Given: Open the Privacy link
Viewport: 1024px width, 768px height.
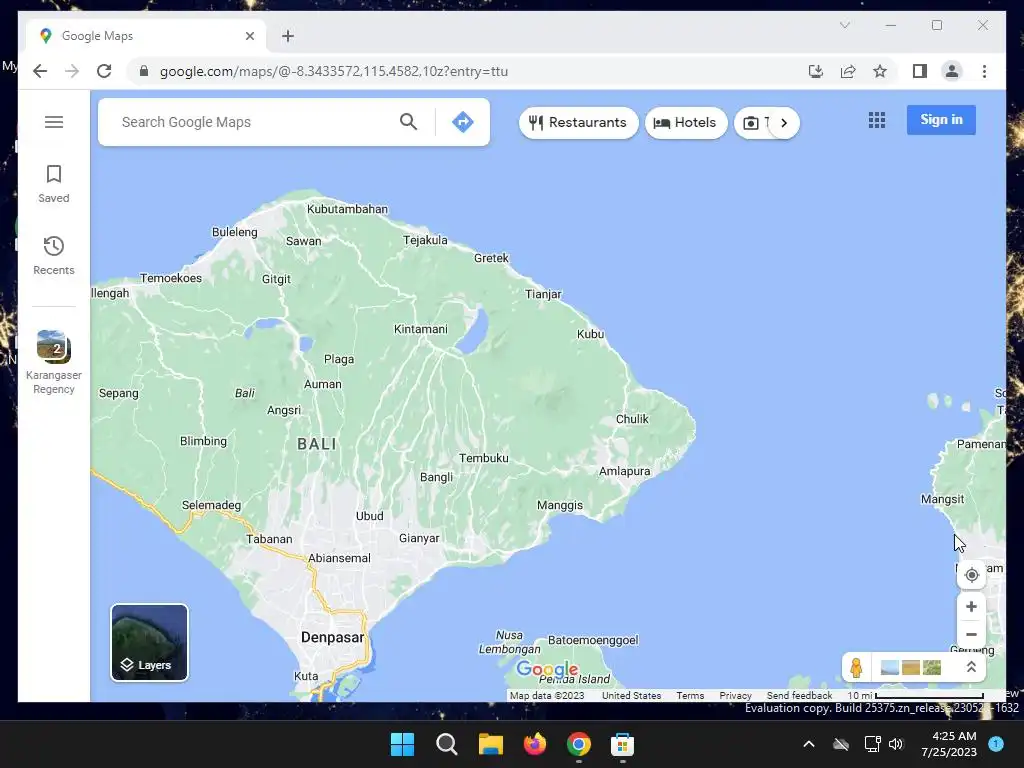Looking at the screenshot, I should (x=735, y=696).
